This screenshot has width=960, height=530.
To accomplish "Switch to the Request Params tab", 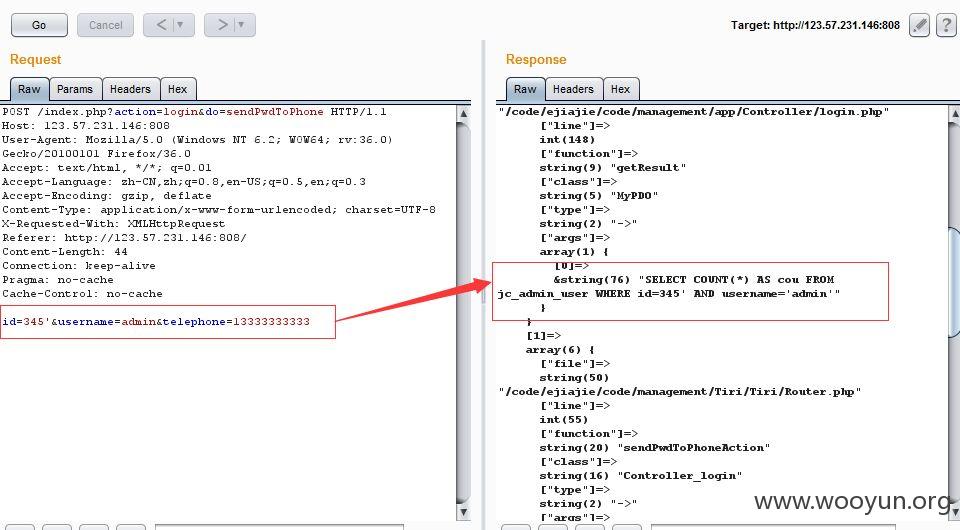I will point(75,89).
